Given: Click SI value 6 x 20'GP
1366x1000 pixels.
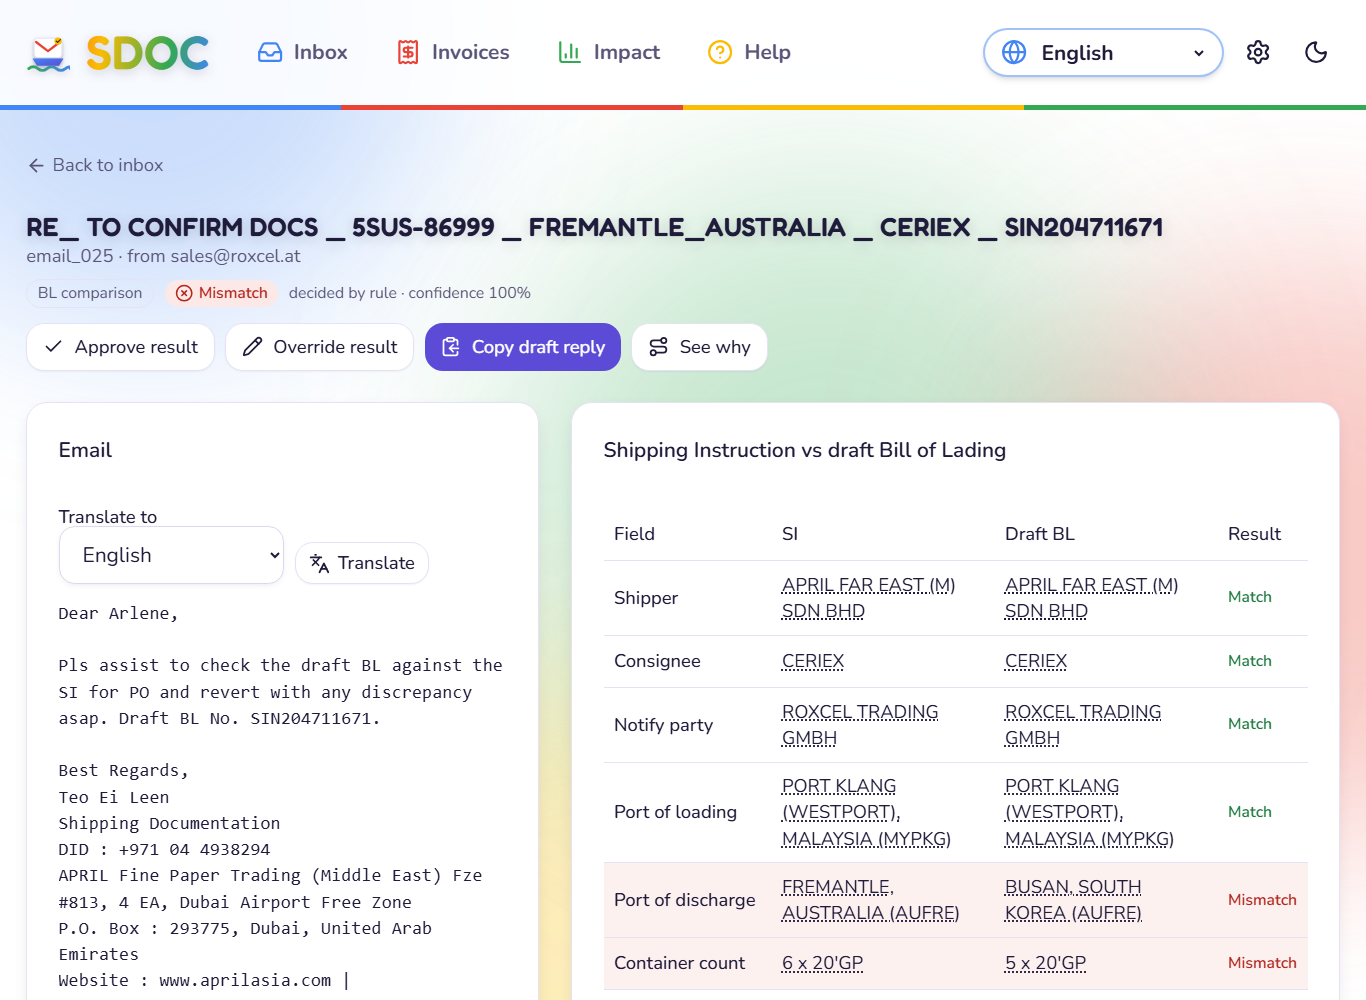Looking at the screenshot, I should tap(822, 963).
